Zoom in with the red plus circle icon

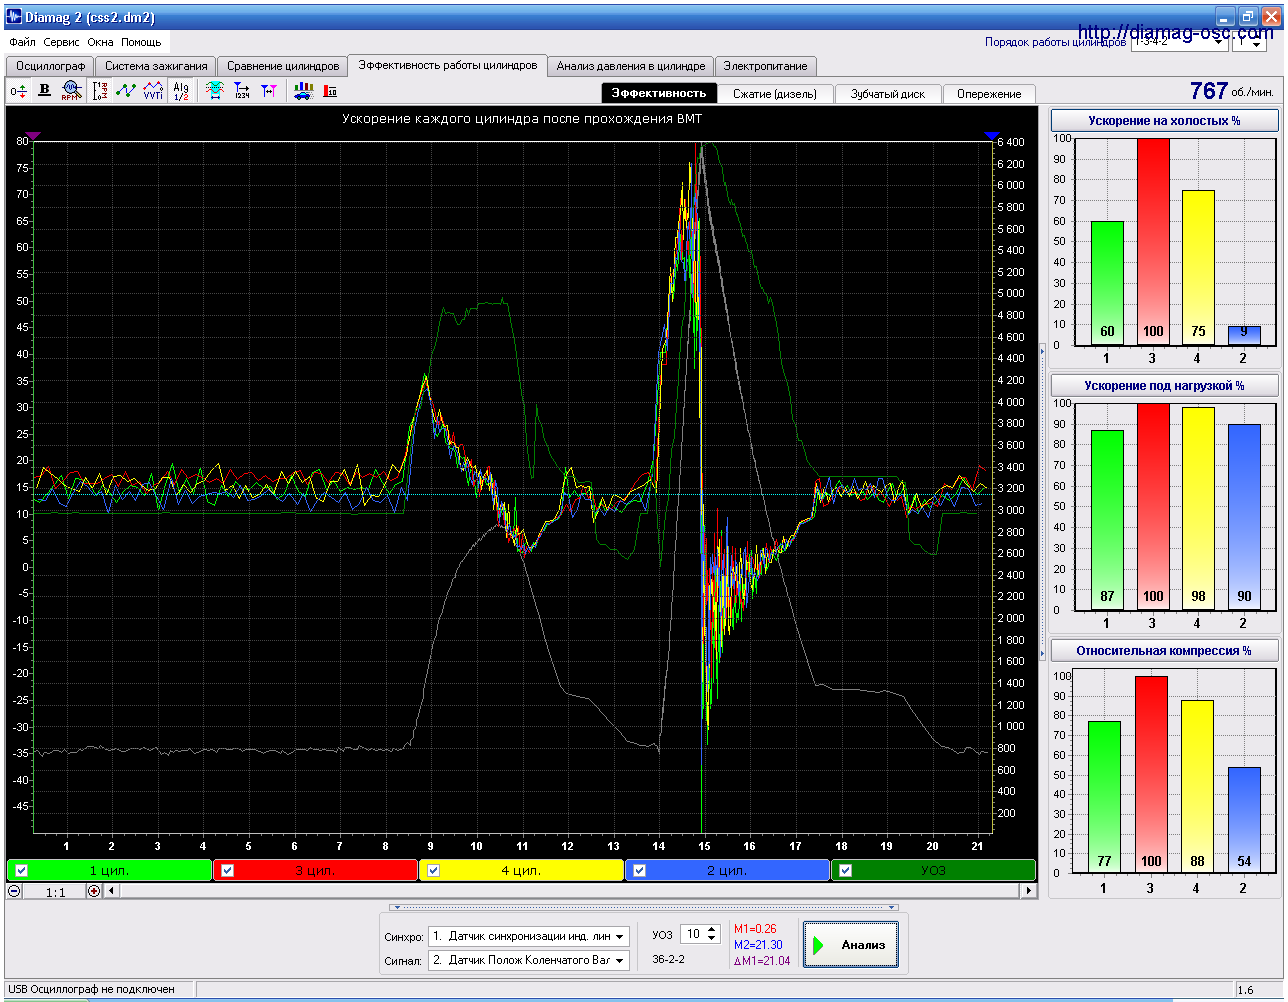pyautogui.click(x=94, y=891)
